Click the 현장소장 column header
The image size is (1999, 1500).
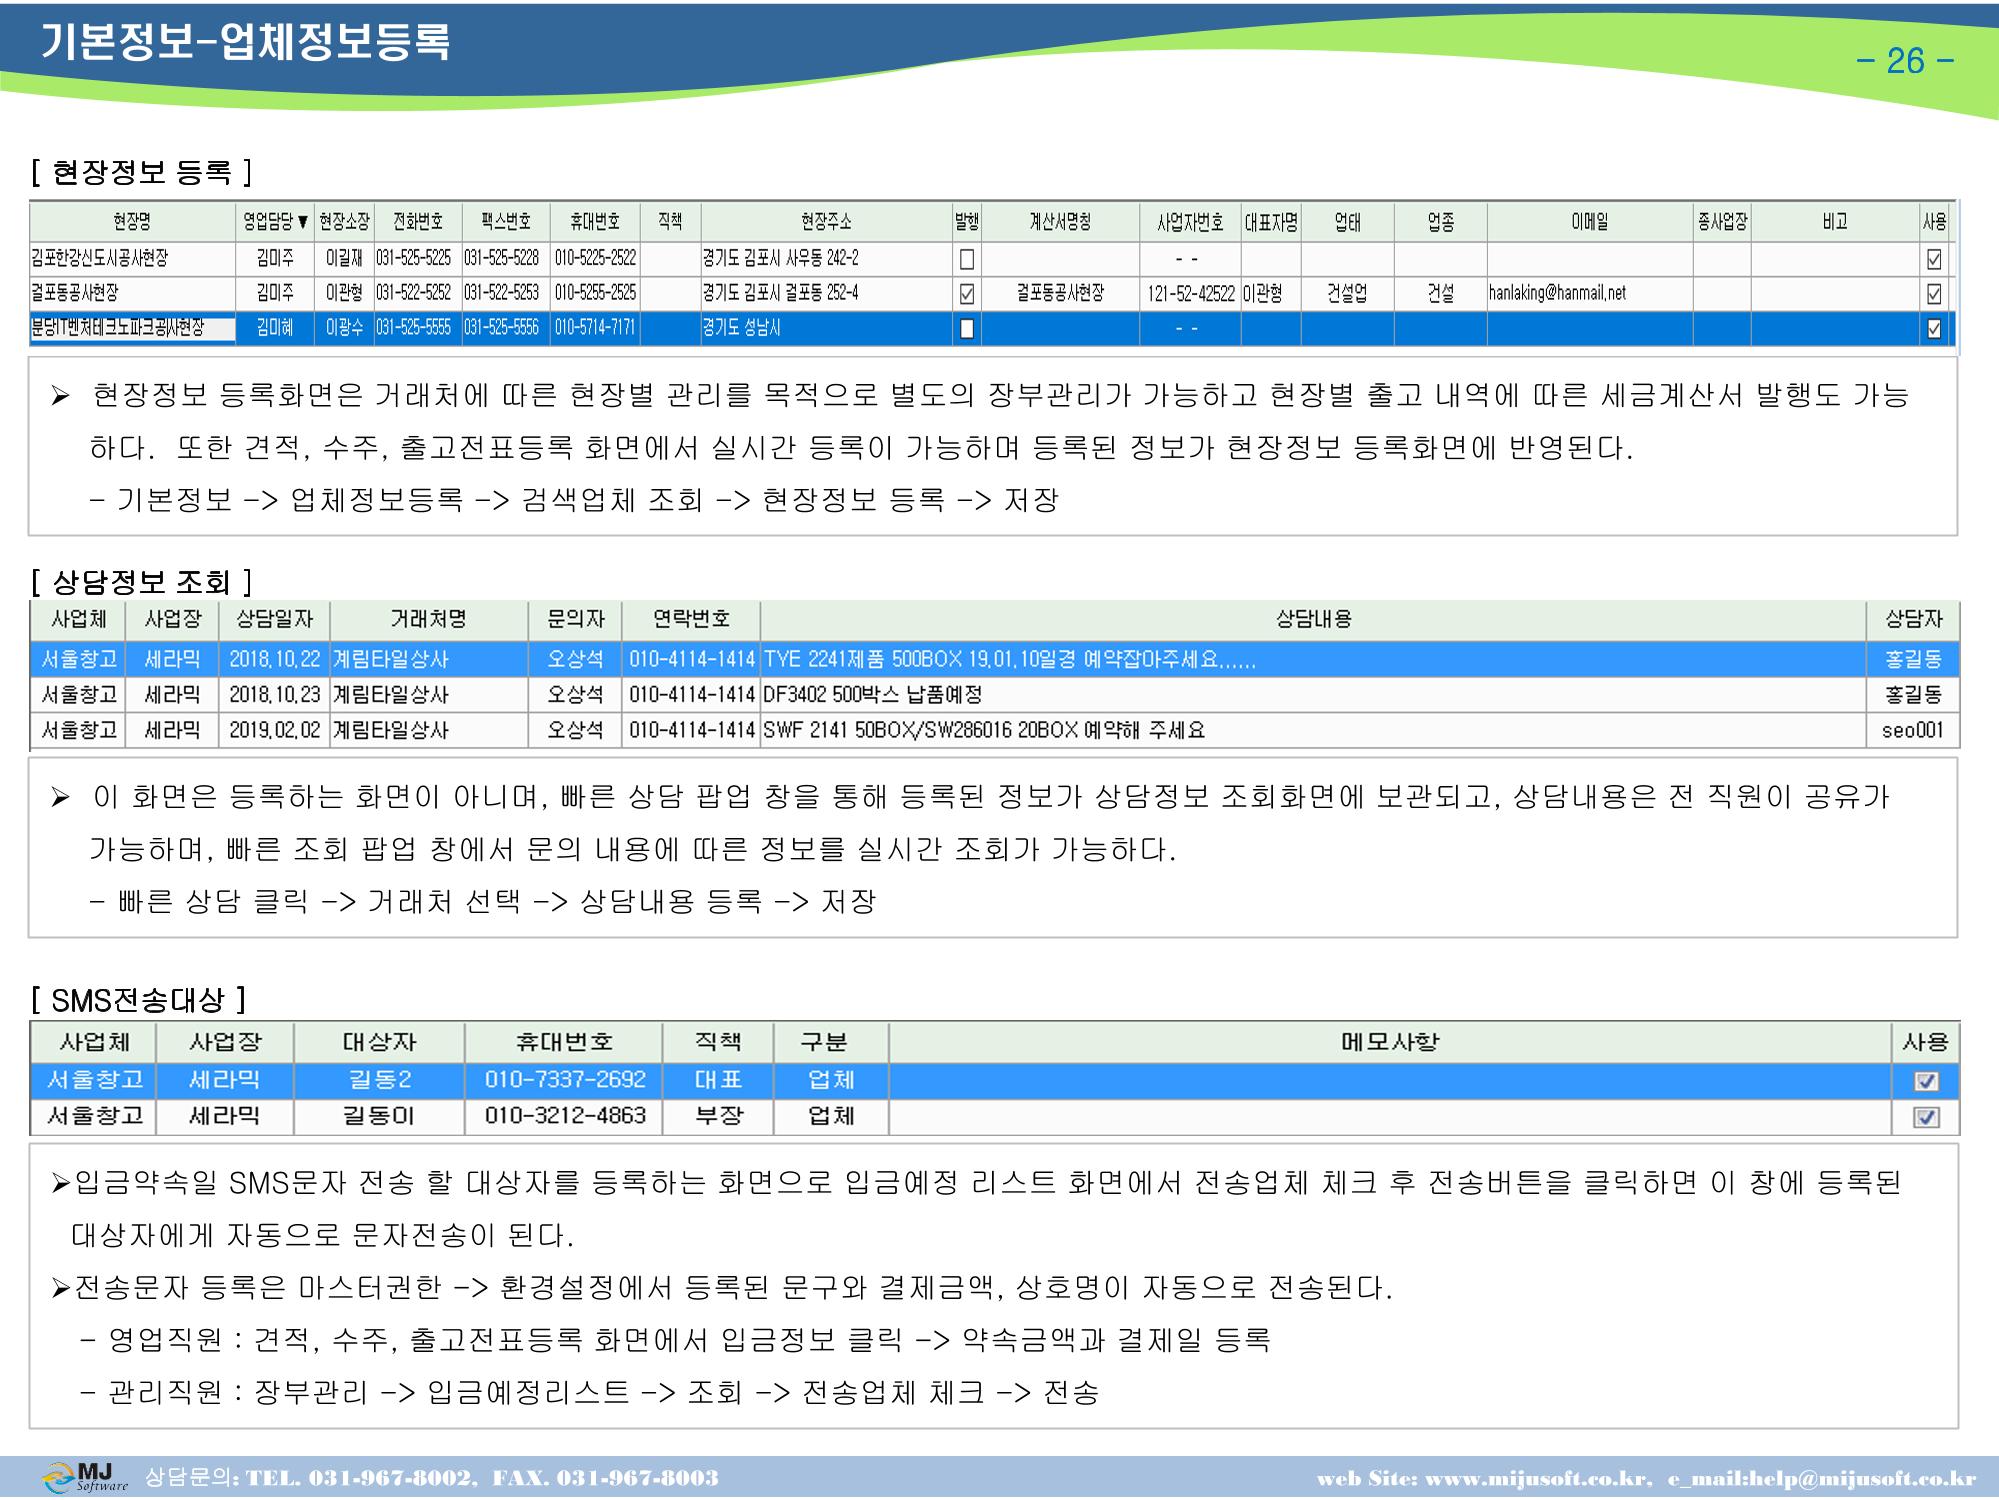tap(344, 222)
